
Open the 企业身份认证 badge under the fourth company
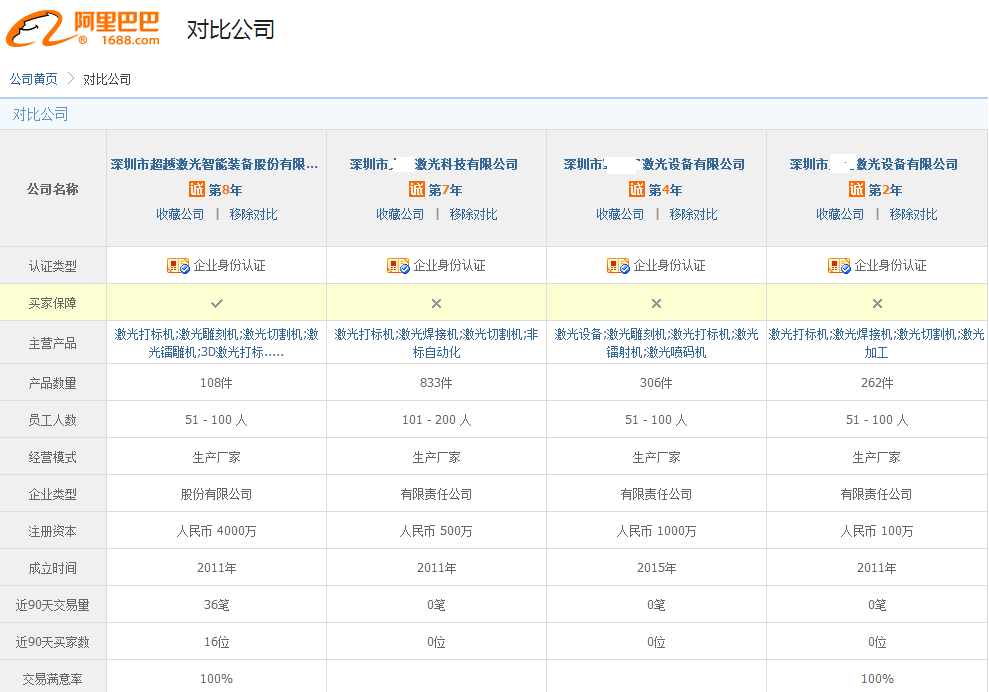[x=876, y=265]
